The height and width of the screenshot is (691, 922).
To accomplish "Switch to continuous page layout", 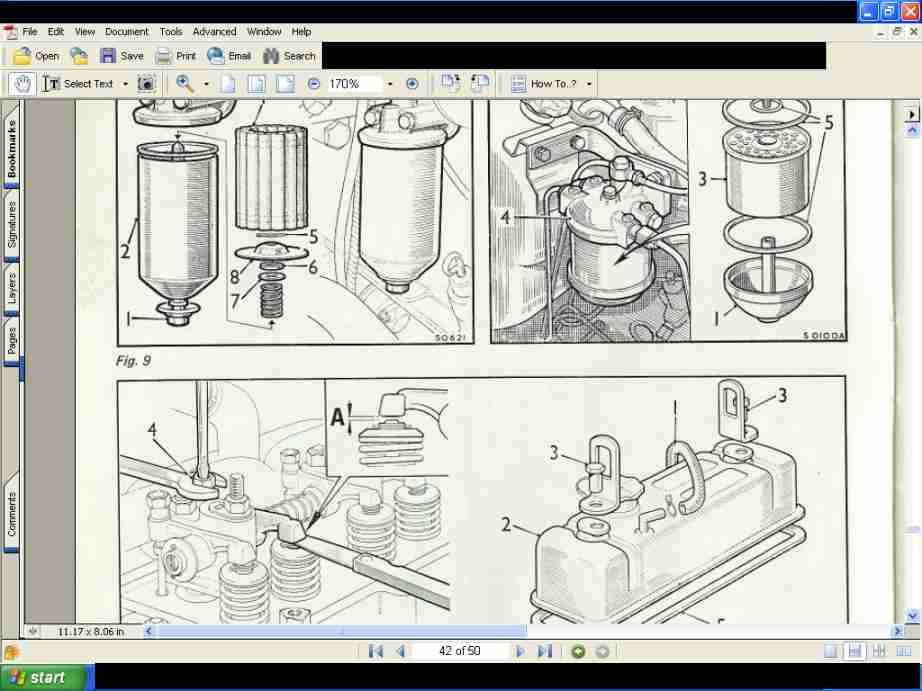I will 854,651.
